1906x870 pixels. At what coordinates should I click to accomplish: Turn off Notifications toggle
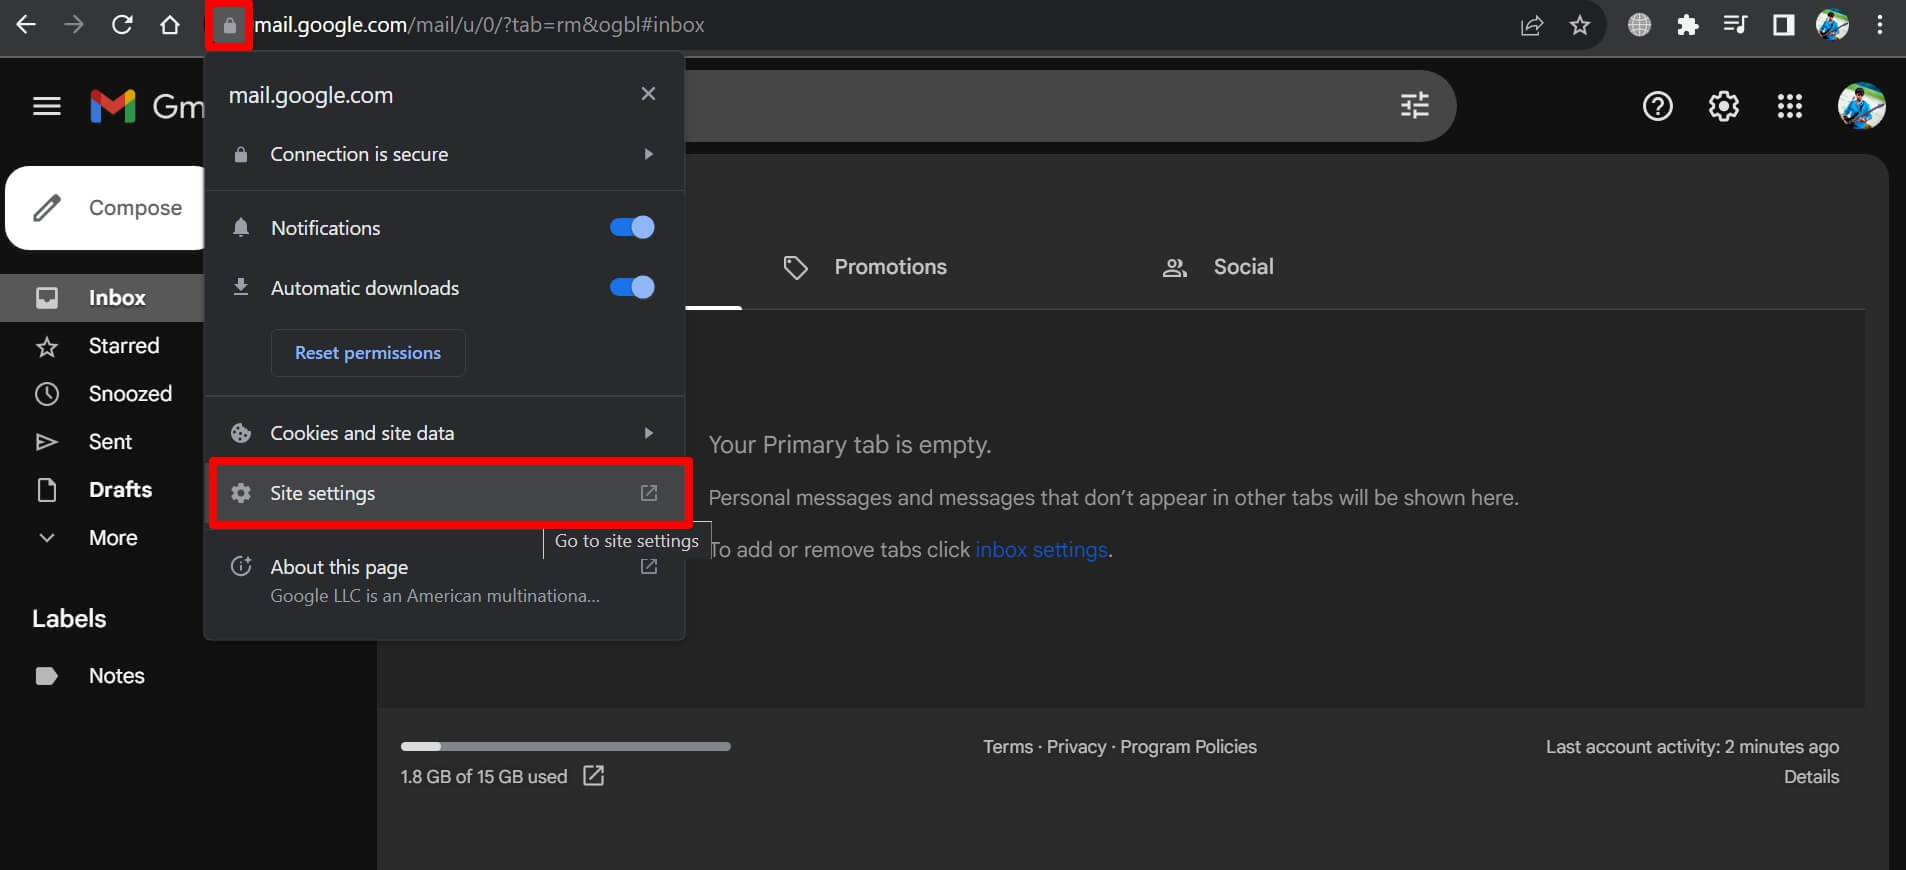(632, 228)
